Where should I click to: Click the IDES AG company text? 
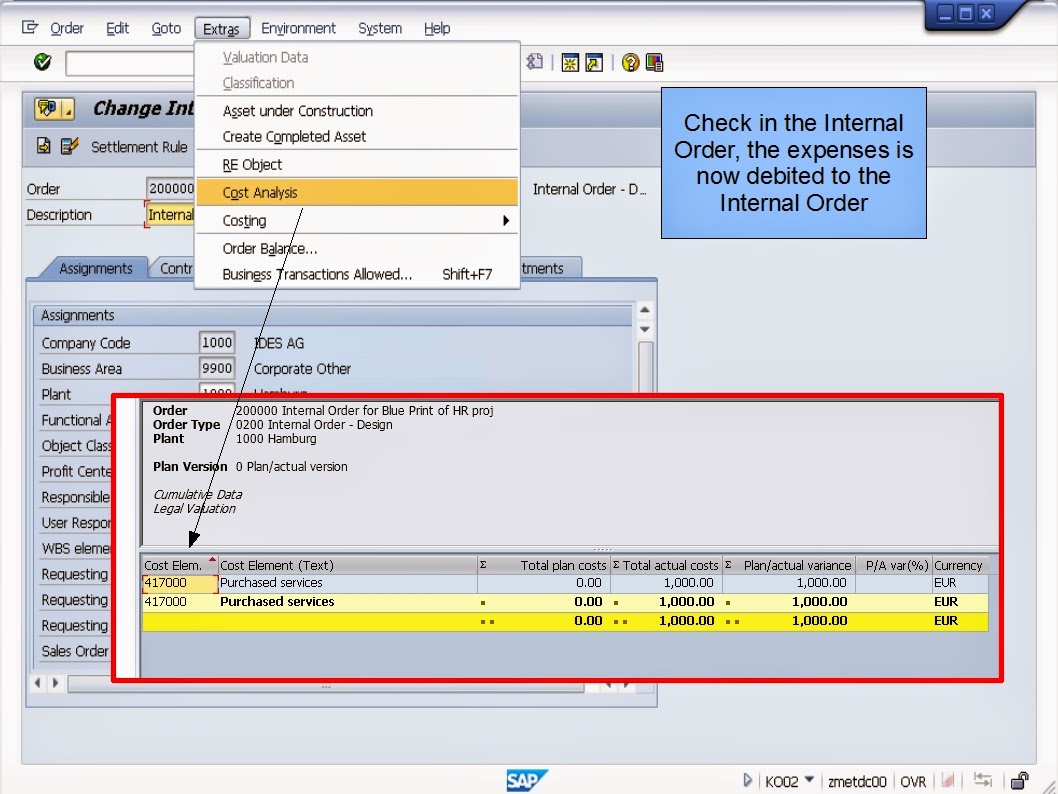279,343
